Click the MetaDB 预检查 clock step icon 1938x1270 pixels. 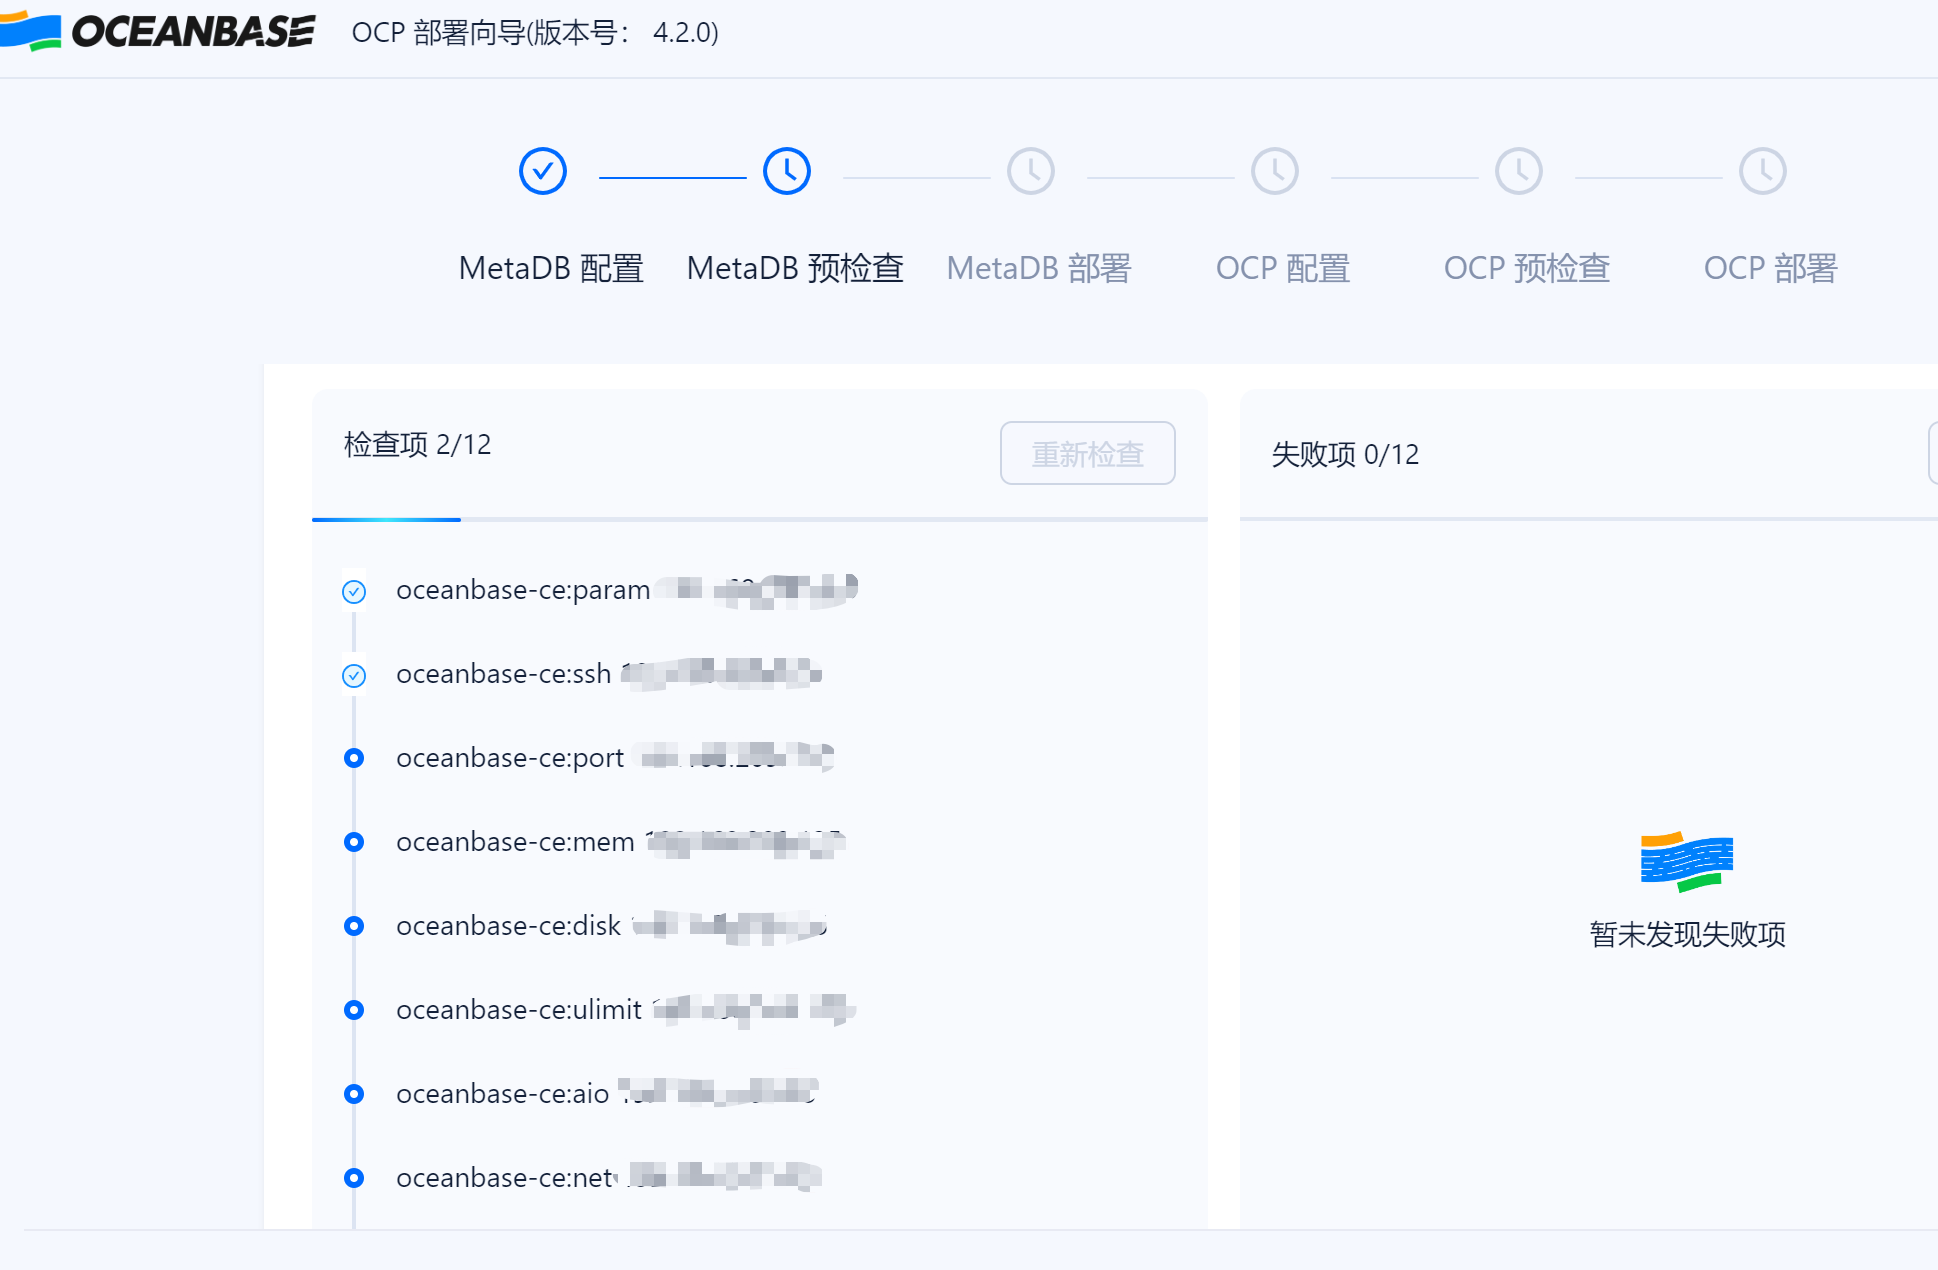coord(787,171)
